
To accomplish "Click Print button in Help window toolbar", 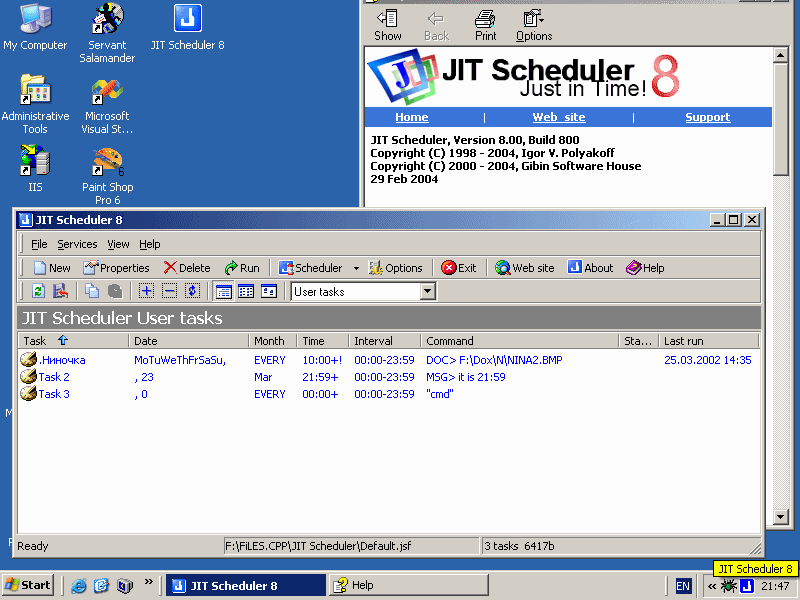I will (x=485, y=26).
